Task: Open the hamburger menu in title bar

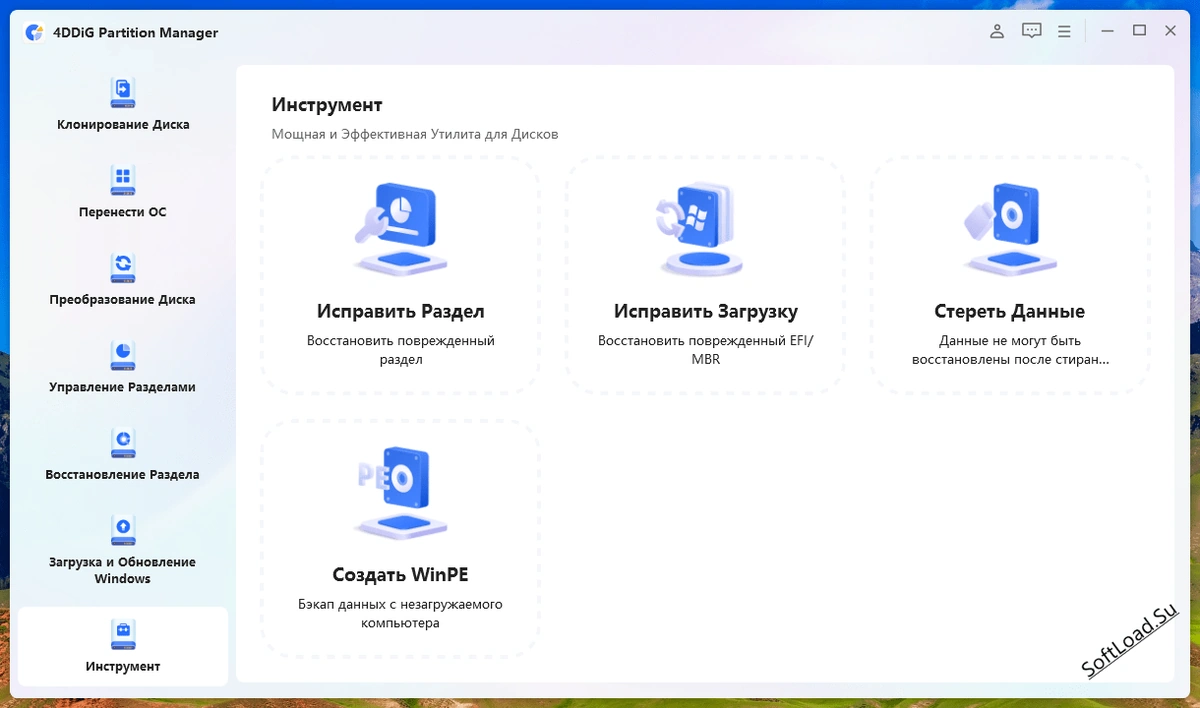Action: pyautogui.click(x=1065, y=32)
